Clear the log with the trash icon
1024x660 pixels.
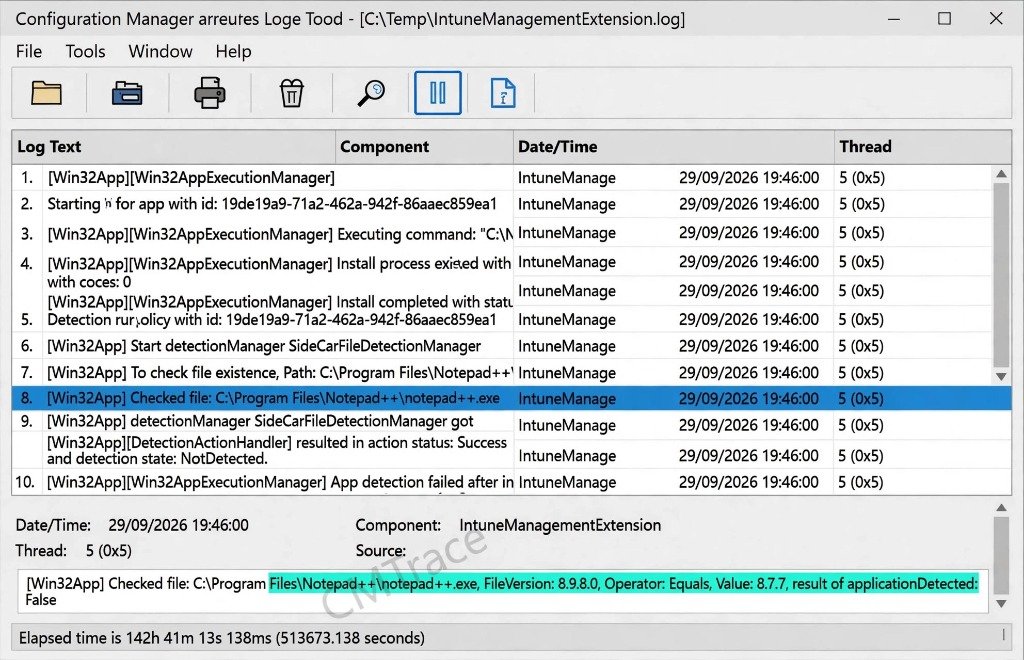pos(291,93)
